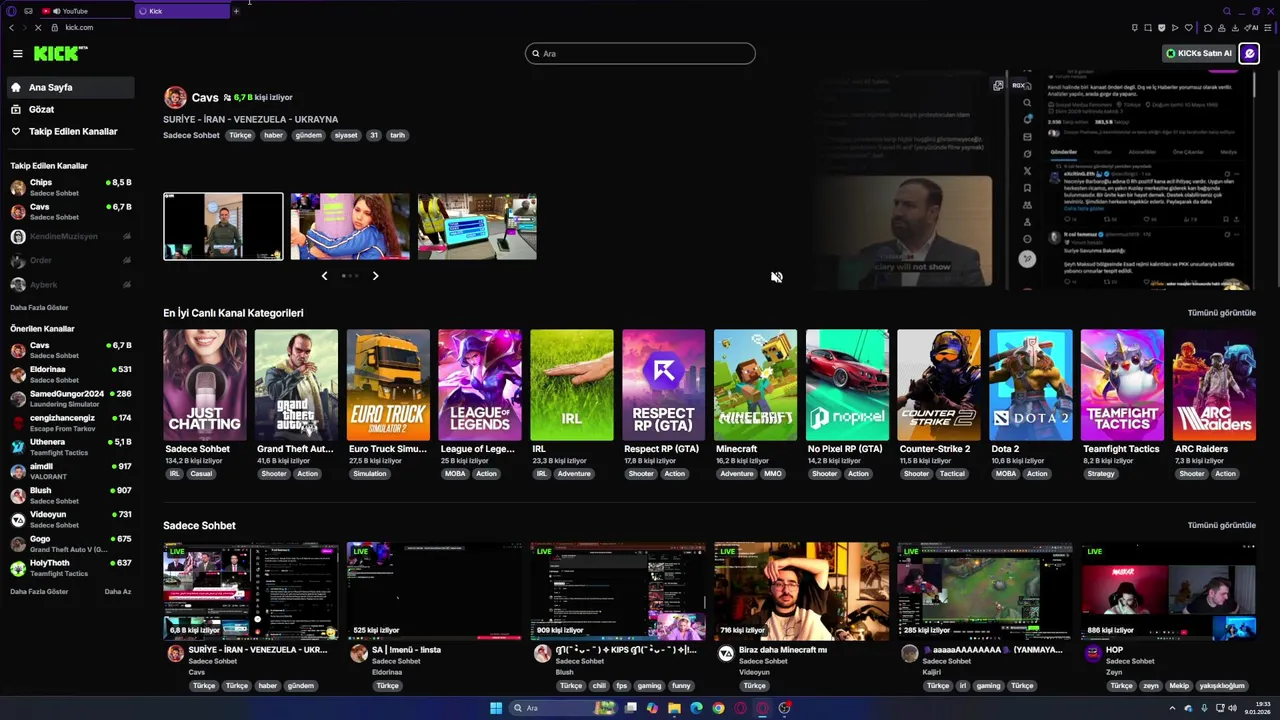Viewport: 1280px width, 720px height.
Task: Go back to previous page
Action: click(x=11, y=27)
